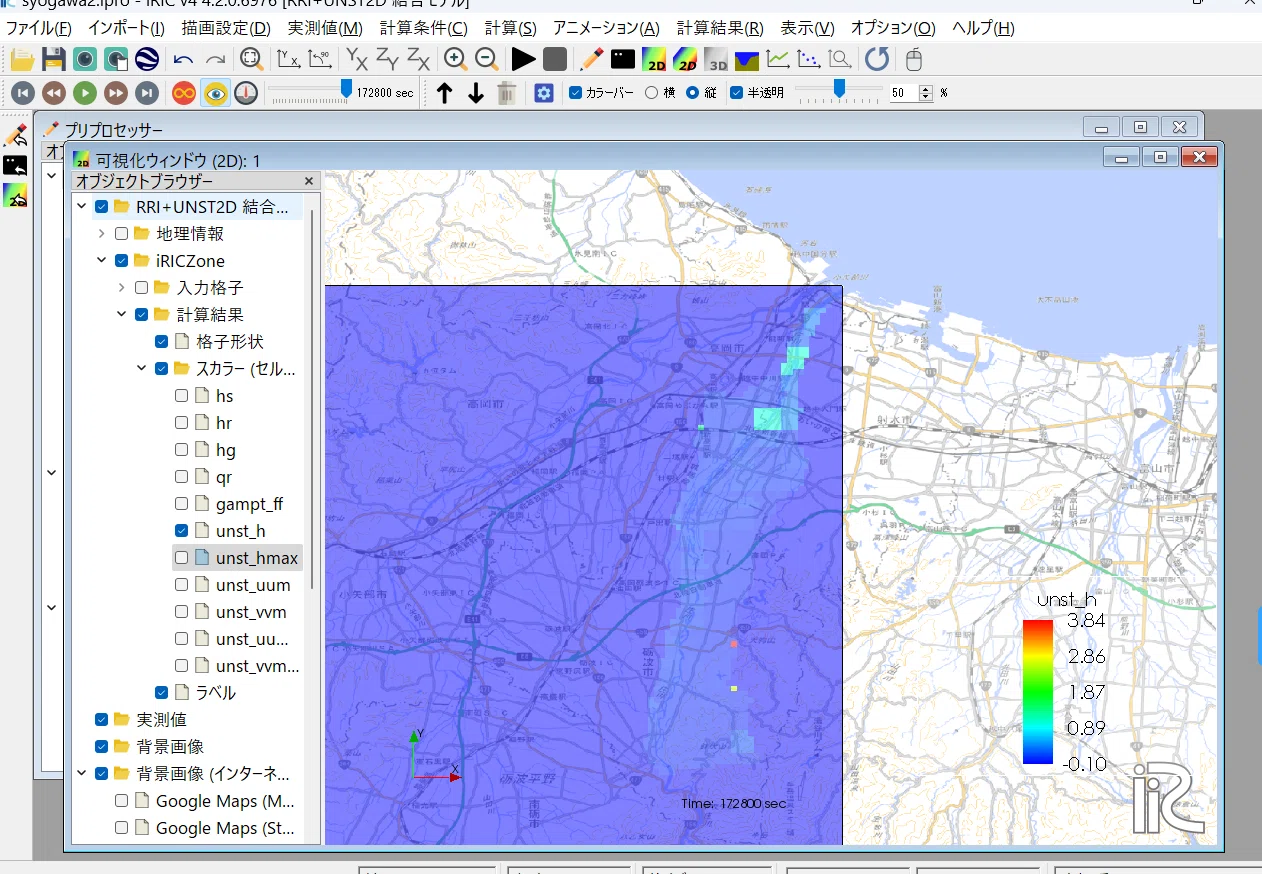Collapse the 計算結果 folder
Screen dimensions: 1262x874
click(121, 315)
